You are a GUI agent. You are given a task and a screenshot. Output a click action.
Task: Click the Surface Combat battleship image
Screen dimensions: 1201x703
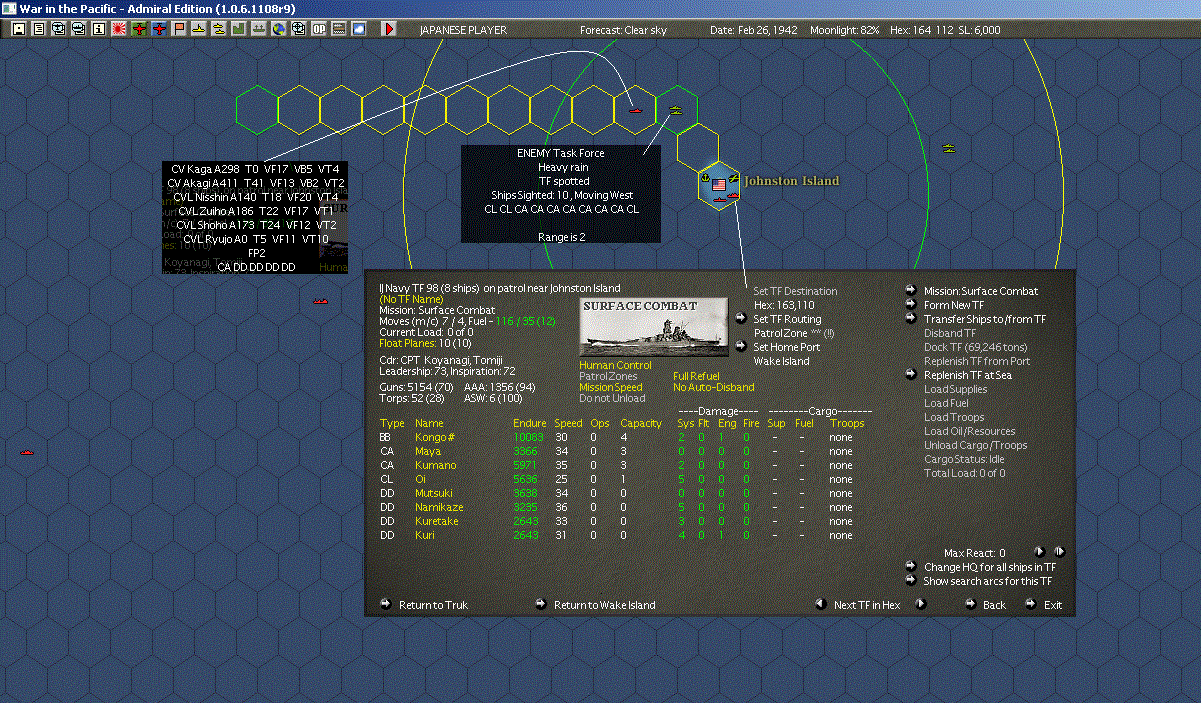pyautogui.click(x=654, y=326)
